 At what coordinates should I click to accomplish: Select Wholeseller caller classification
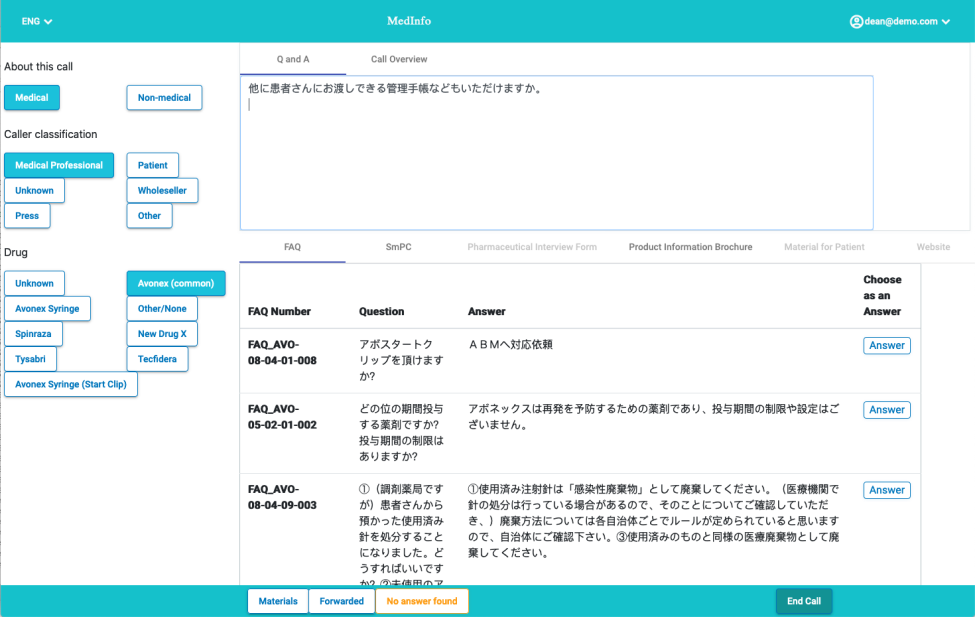[162, 190]
